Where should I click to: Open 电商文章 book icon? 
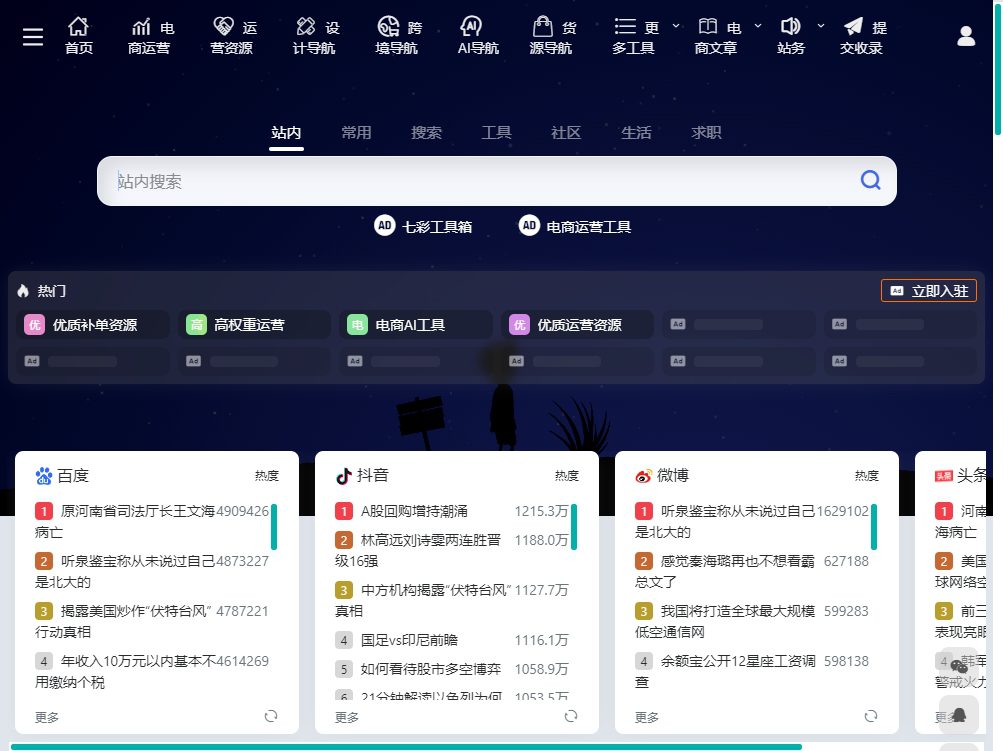pyautogui.click(x=707, y=26)
